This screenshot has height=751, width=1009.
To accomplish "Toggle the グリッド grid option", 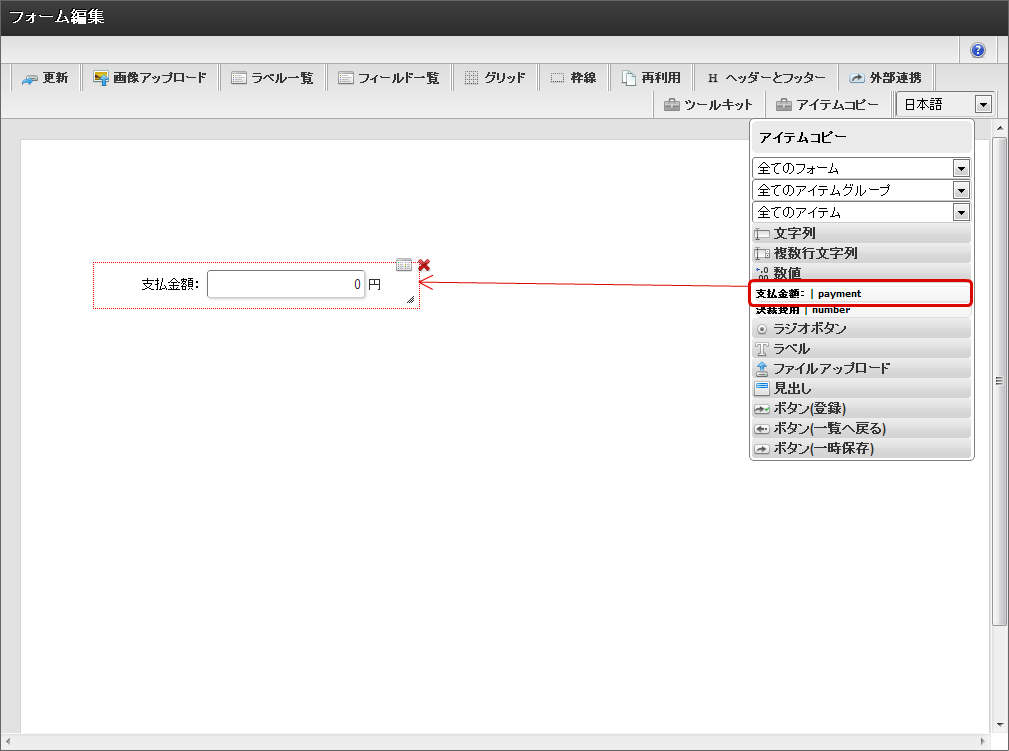I will click(x=495, y=78).
